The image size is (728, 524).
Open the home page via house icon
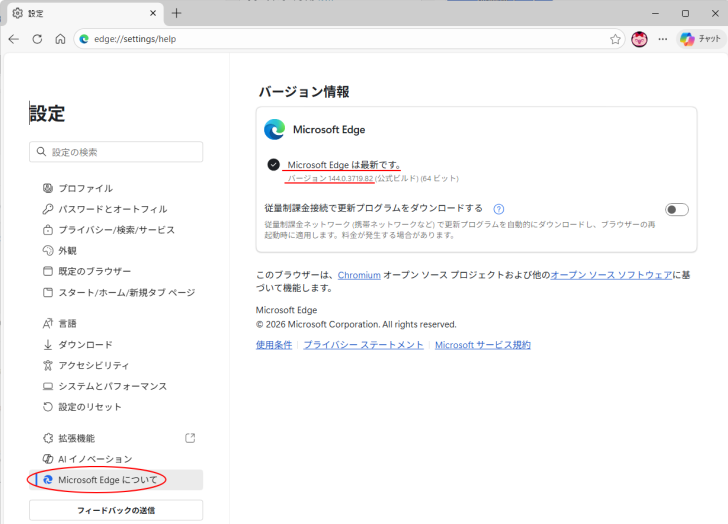pyautogui.click(x=60, y=39)
